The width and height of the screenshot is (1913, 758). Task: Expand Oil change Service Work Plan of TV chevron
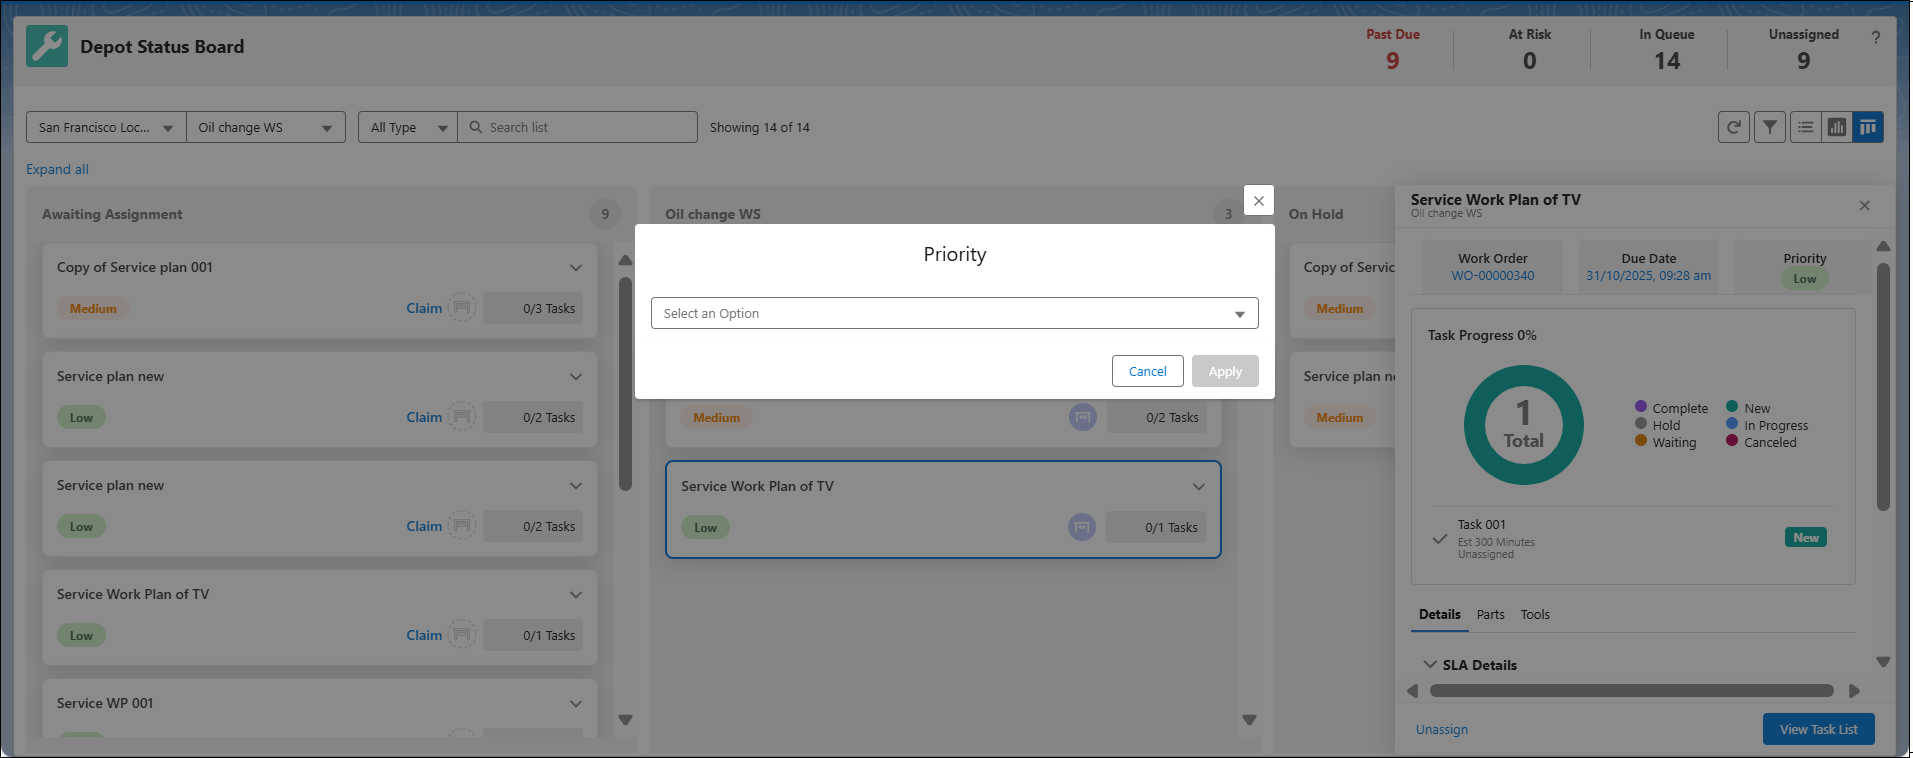click(x=1198, y=486)
